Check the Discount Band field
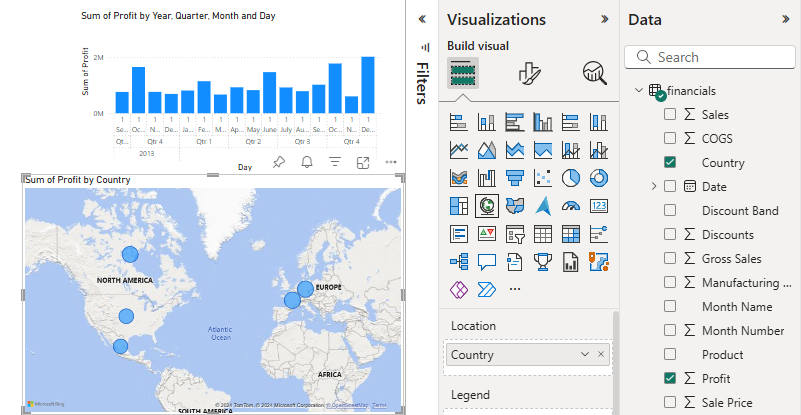801x415 pixels. coord(670,210)
